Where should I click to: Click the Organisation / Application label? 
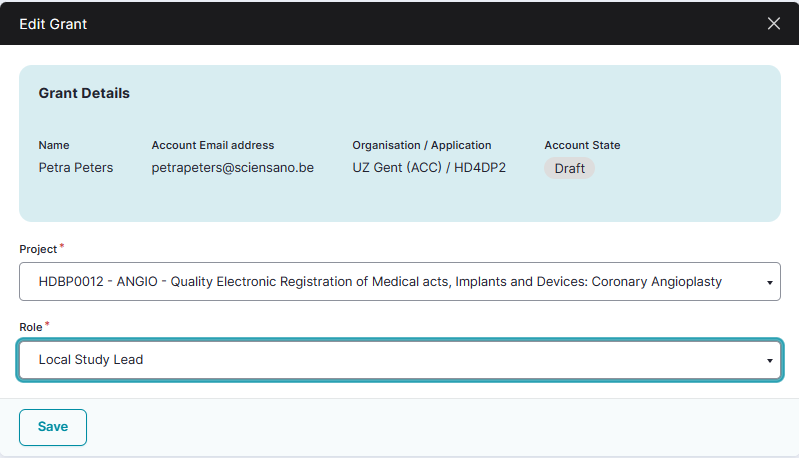(422, 145)
